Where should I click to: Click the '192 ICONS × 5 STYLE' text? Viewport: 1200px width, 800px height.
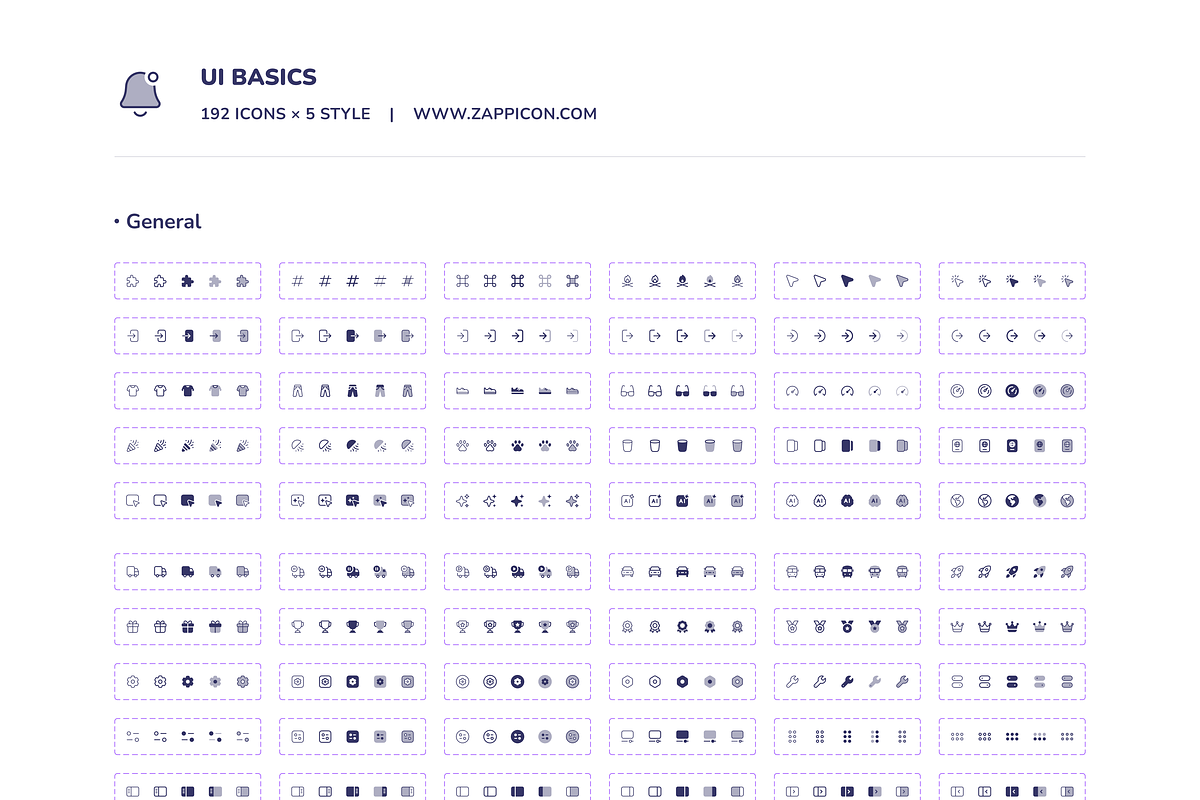(x=286, y=114)
